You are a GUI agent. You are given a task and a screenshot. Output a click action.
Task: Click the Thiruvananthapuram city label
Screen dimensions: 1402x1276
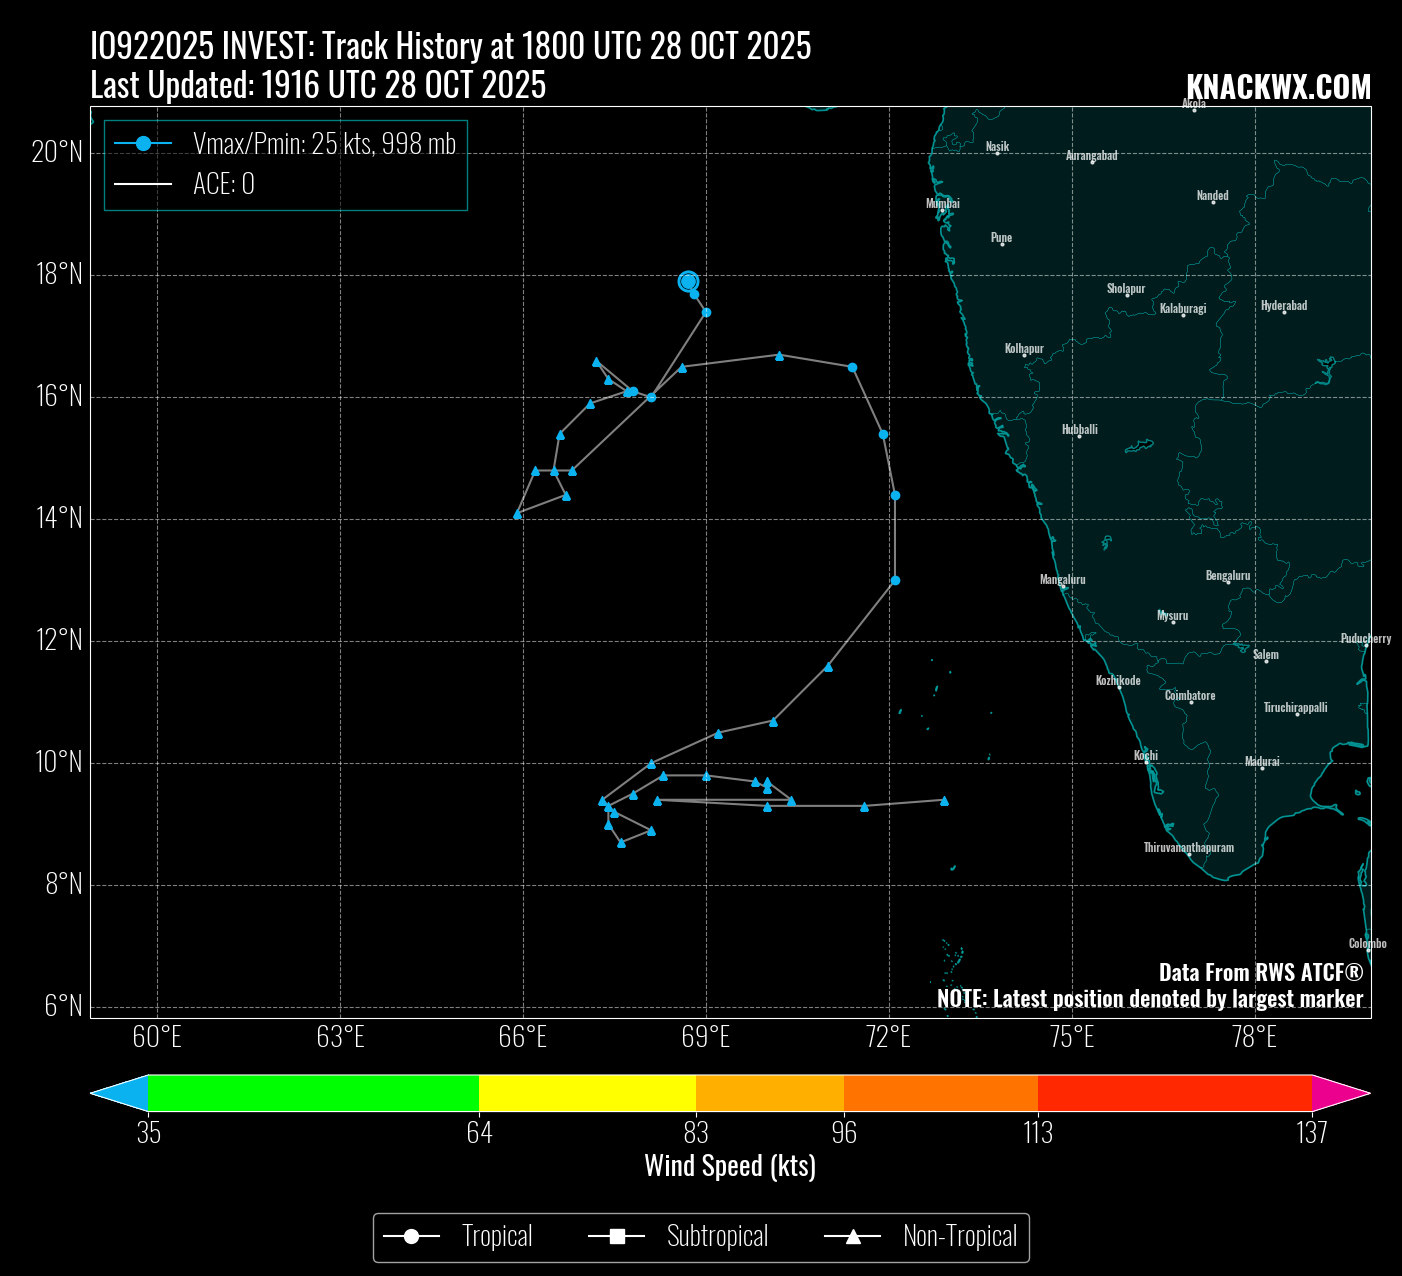pos(1188,847)
